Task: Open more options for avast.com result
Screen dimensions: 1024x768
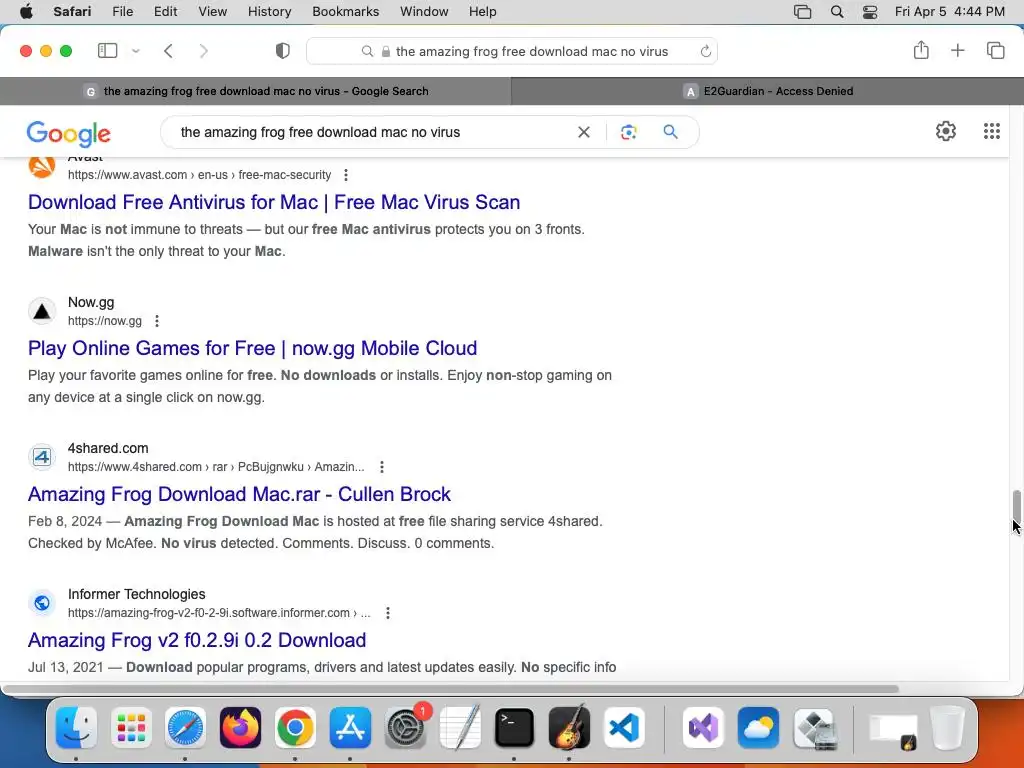Action: tap(346, 175)
